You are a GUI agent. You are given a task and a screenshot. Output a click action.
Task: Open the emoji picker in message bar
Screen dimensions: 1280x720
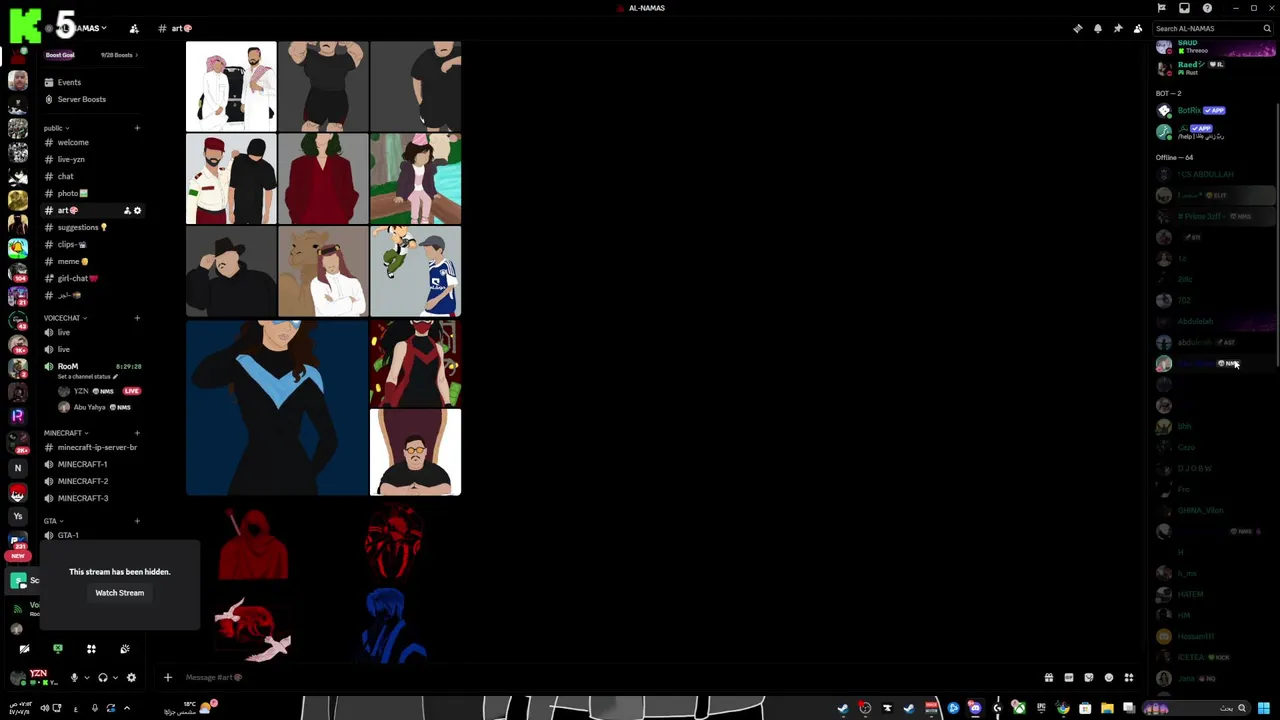(1108, 677)
